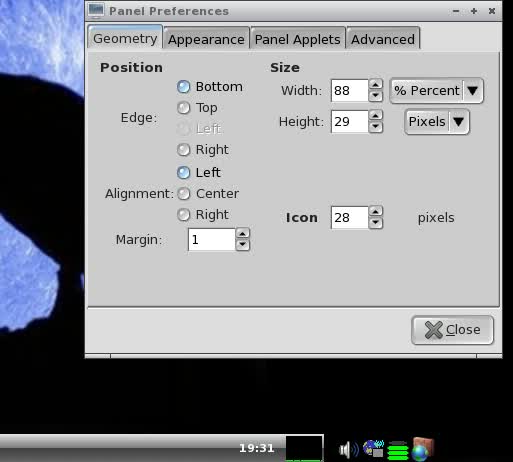
Task: Decrease Height value with down arrow
Action: click(x=376, y=127)
